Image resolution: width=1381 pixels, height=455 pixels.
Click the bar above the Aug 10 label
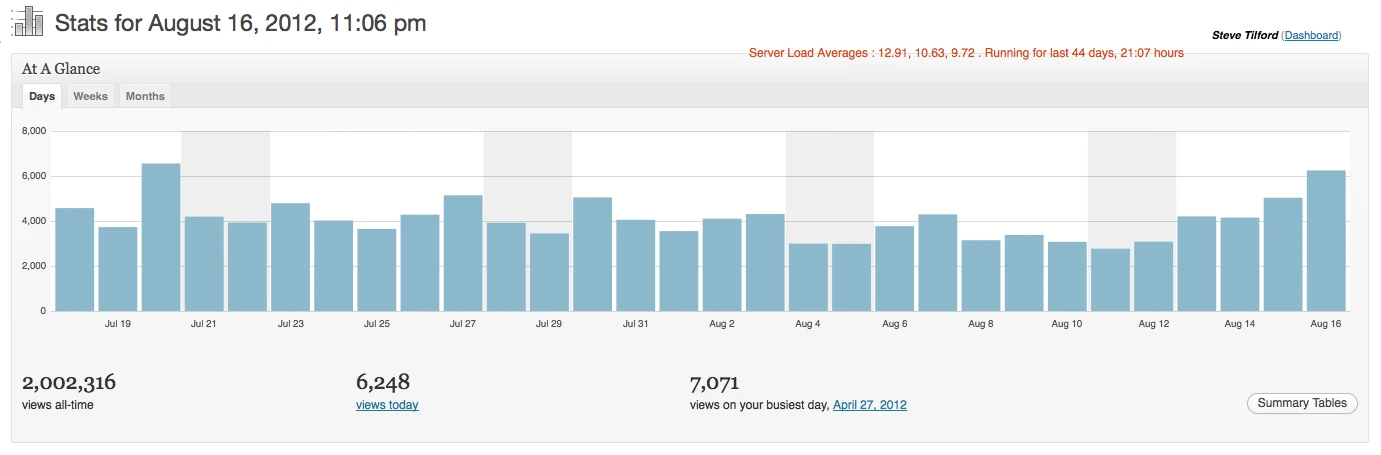[1067, 276]
